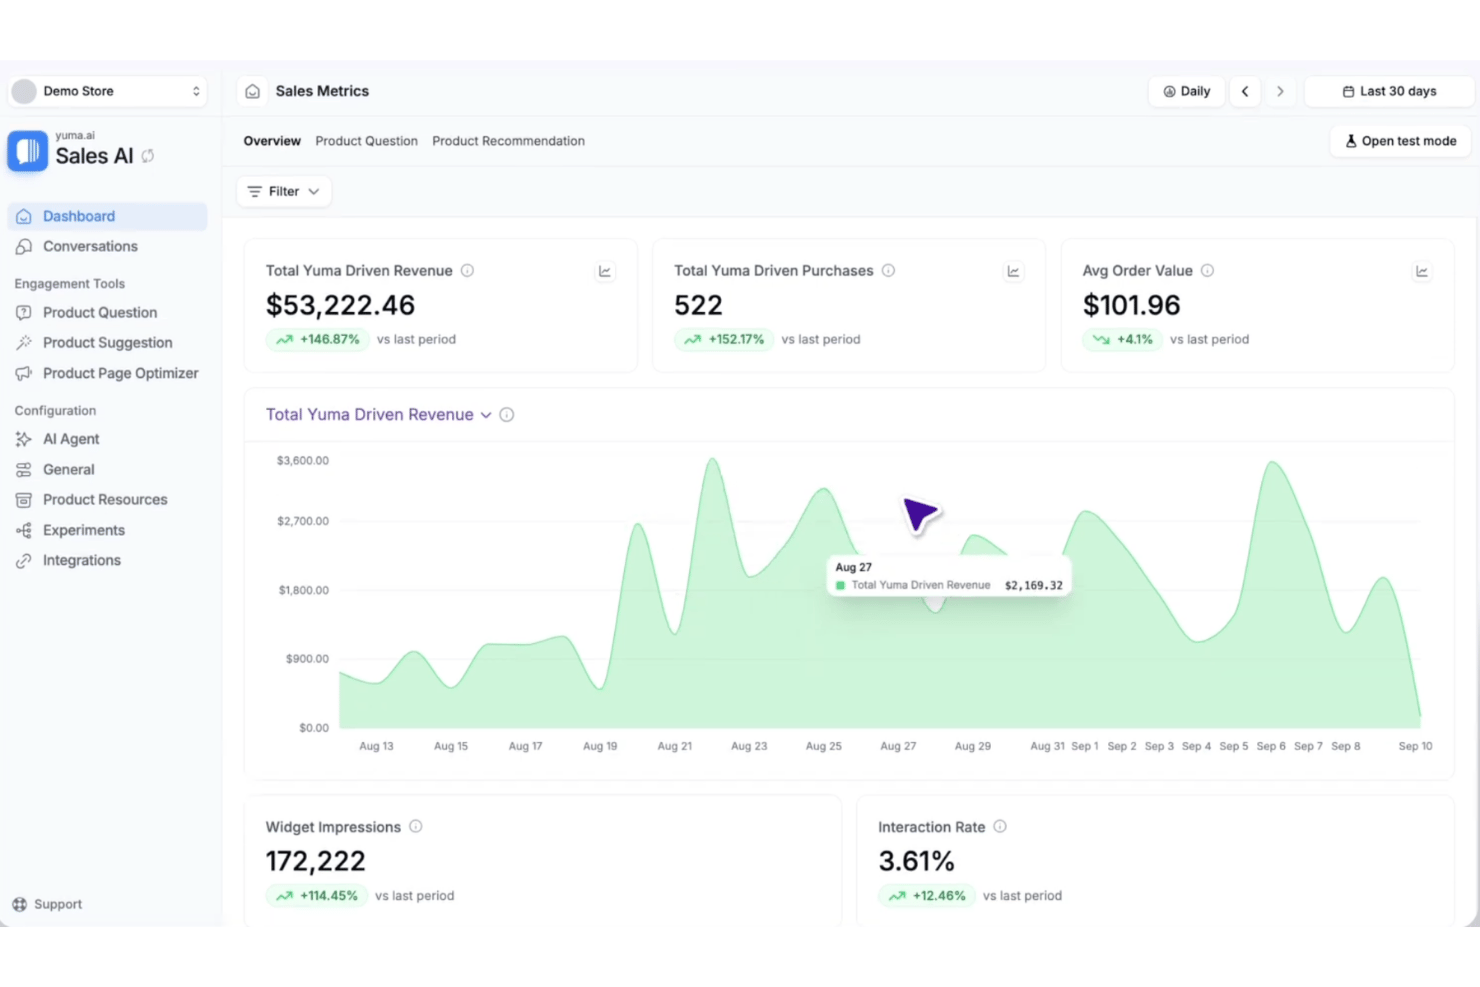Click info icon beside Total Yuma Driven Revenue card
The image size is (1480, 987).
point(467,270)
